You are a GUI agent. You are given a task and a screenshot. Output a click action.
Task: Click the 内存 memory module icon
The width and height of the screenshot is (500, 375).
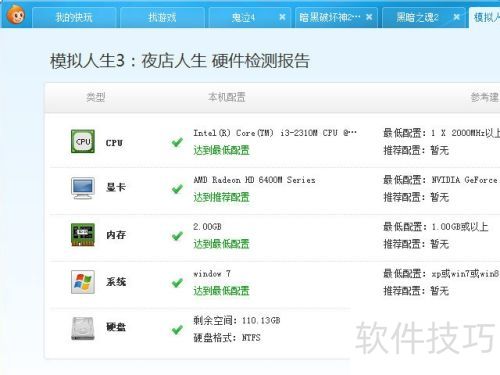(x=83, y=235)
